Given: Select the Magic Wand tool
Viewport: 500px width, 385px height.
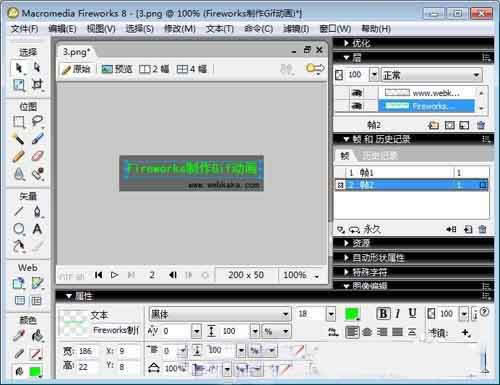Looking at the screenshot, I should click(x=19, y=138).
